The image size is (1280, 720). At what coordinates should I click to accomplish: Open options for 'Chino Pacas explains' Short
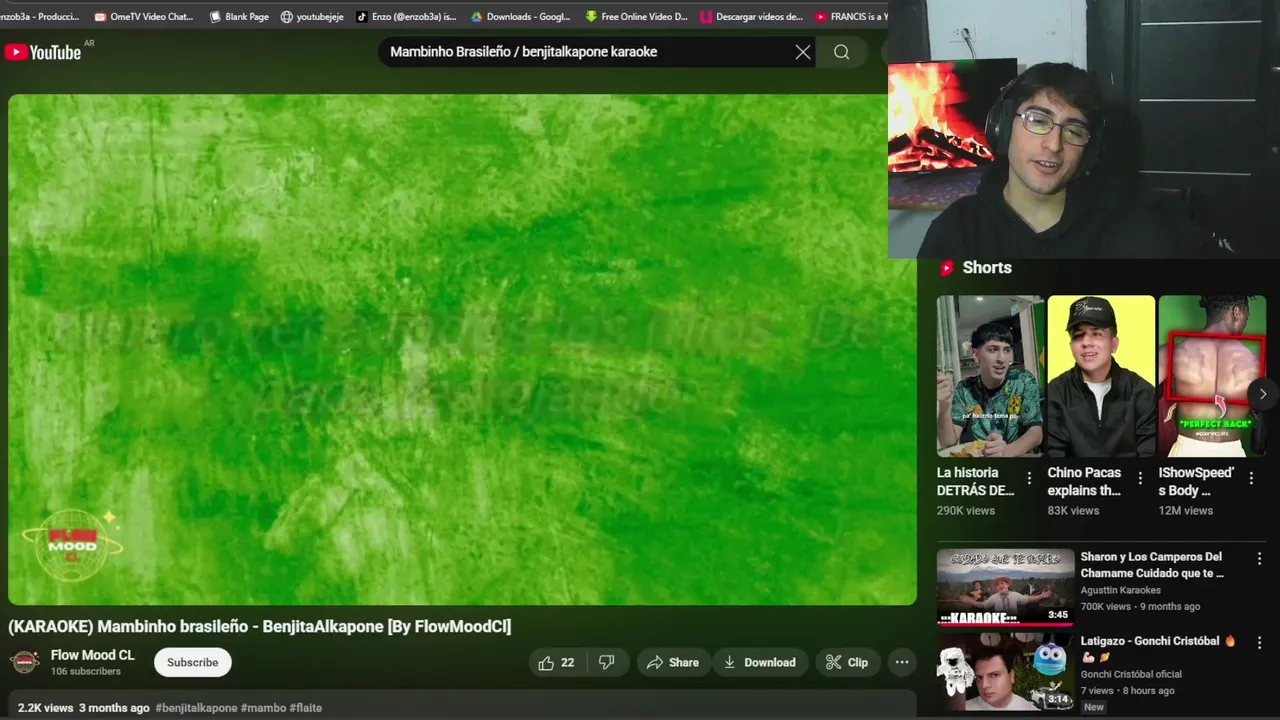tap(1140, 479)
